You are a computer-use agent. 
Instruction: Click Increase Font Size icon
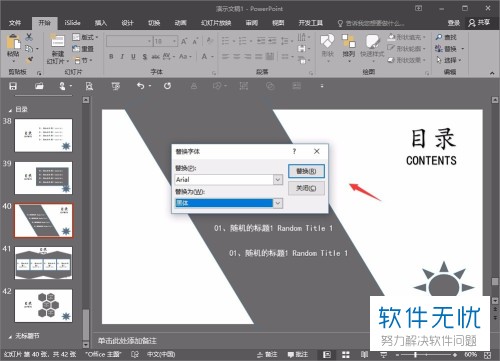[x=184, y=41]
